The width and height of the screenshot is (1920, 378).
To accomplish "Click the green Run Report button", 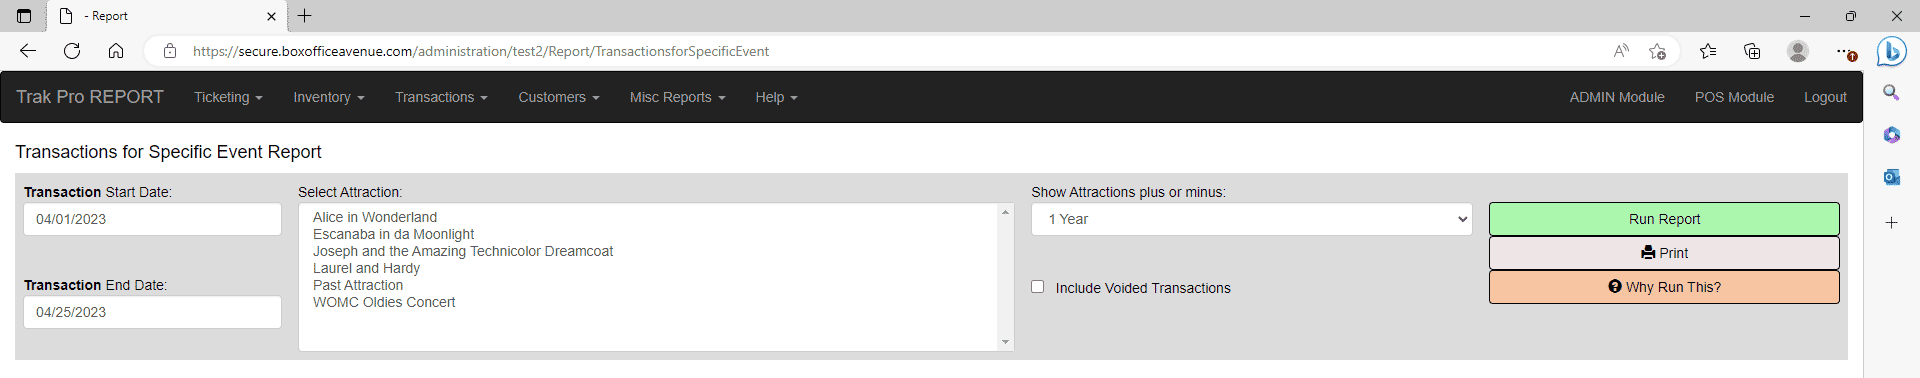I will (1664, 219).
